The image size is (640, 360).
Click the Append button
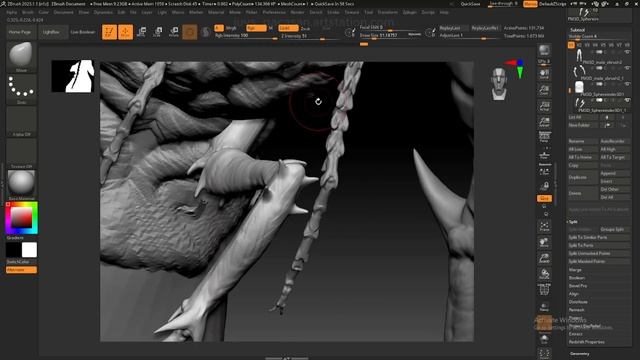click(615, 173)
